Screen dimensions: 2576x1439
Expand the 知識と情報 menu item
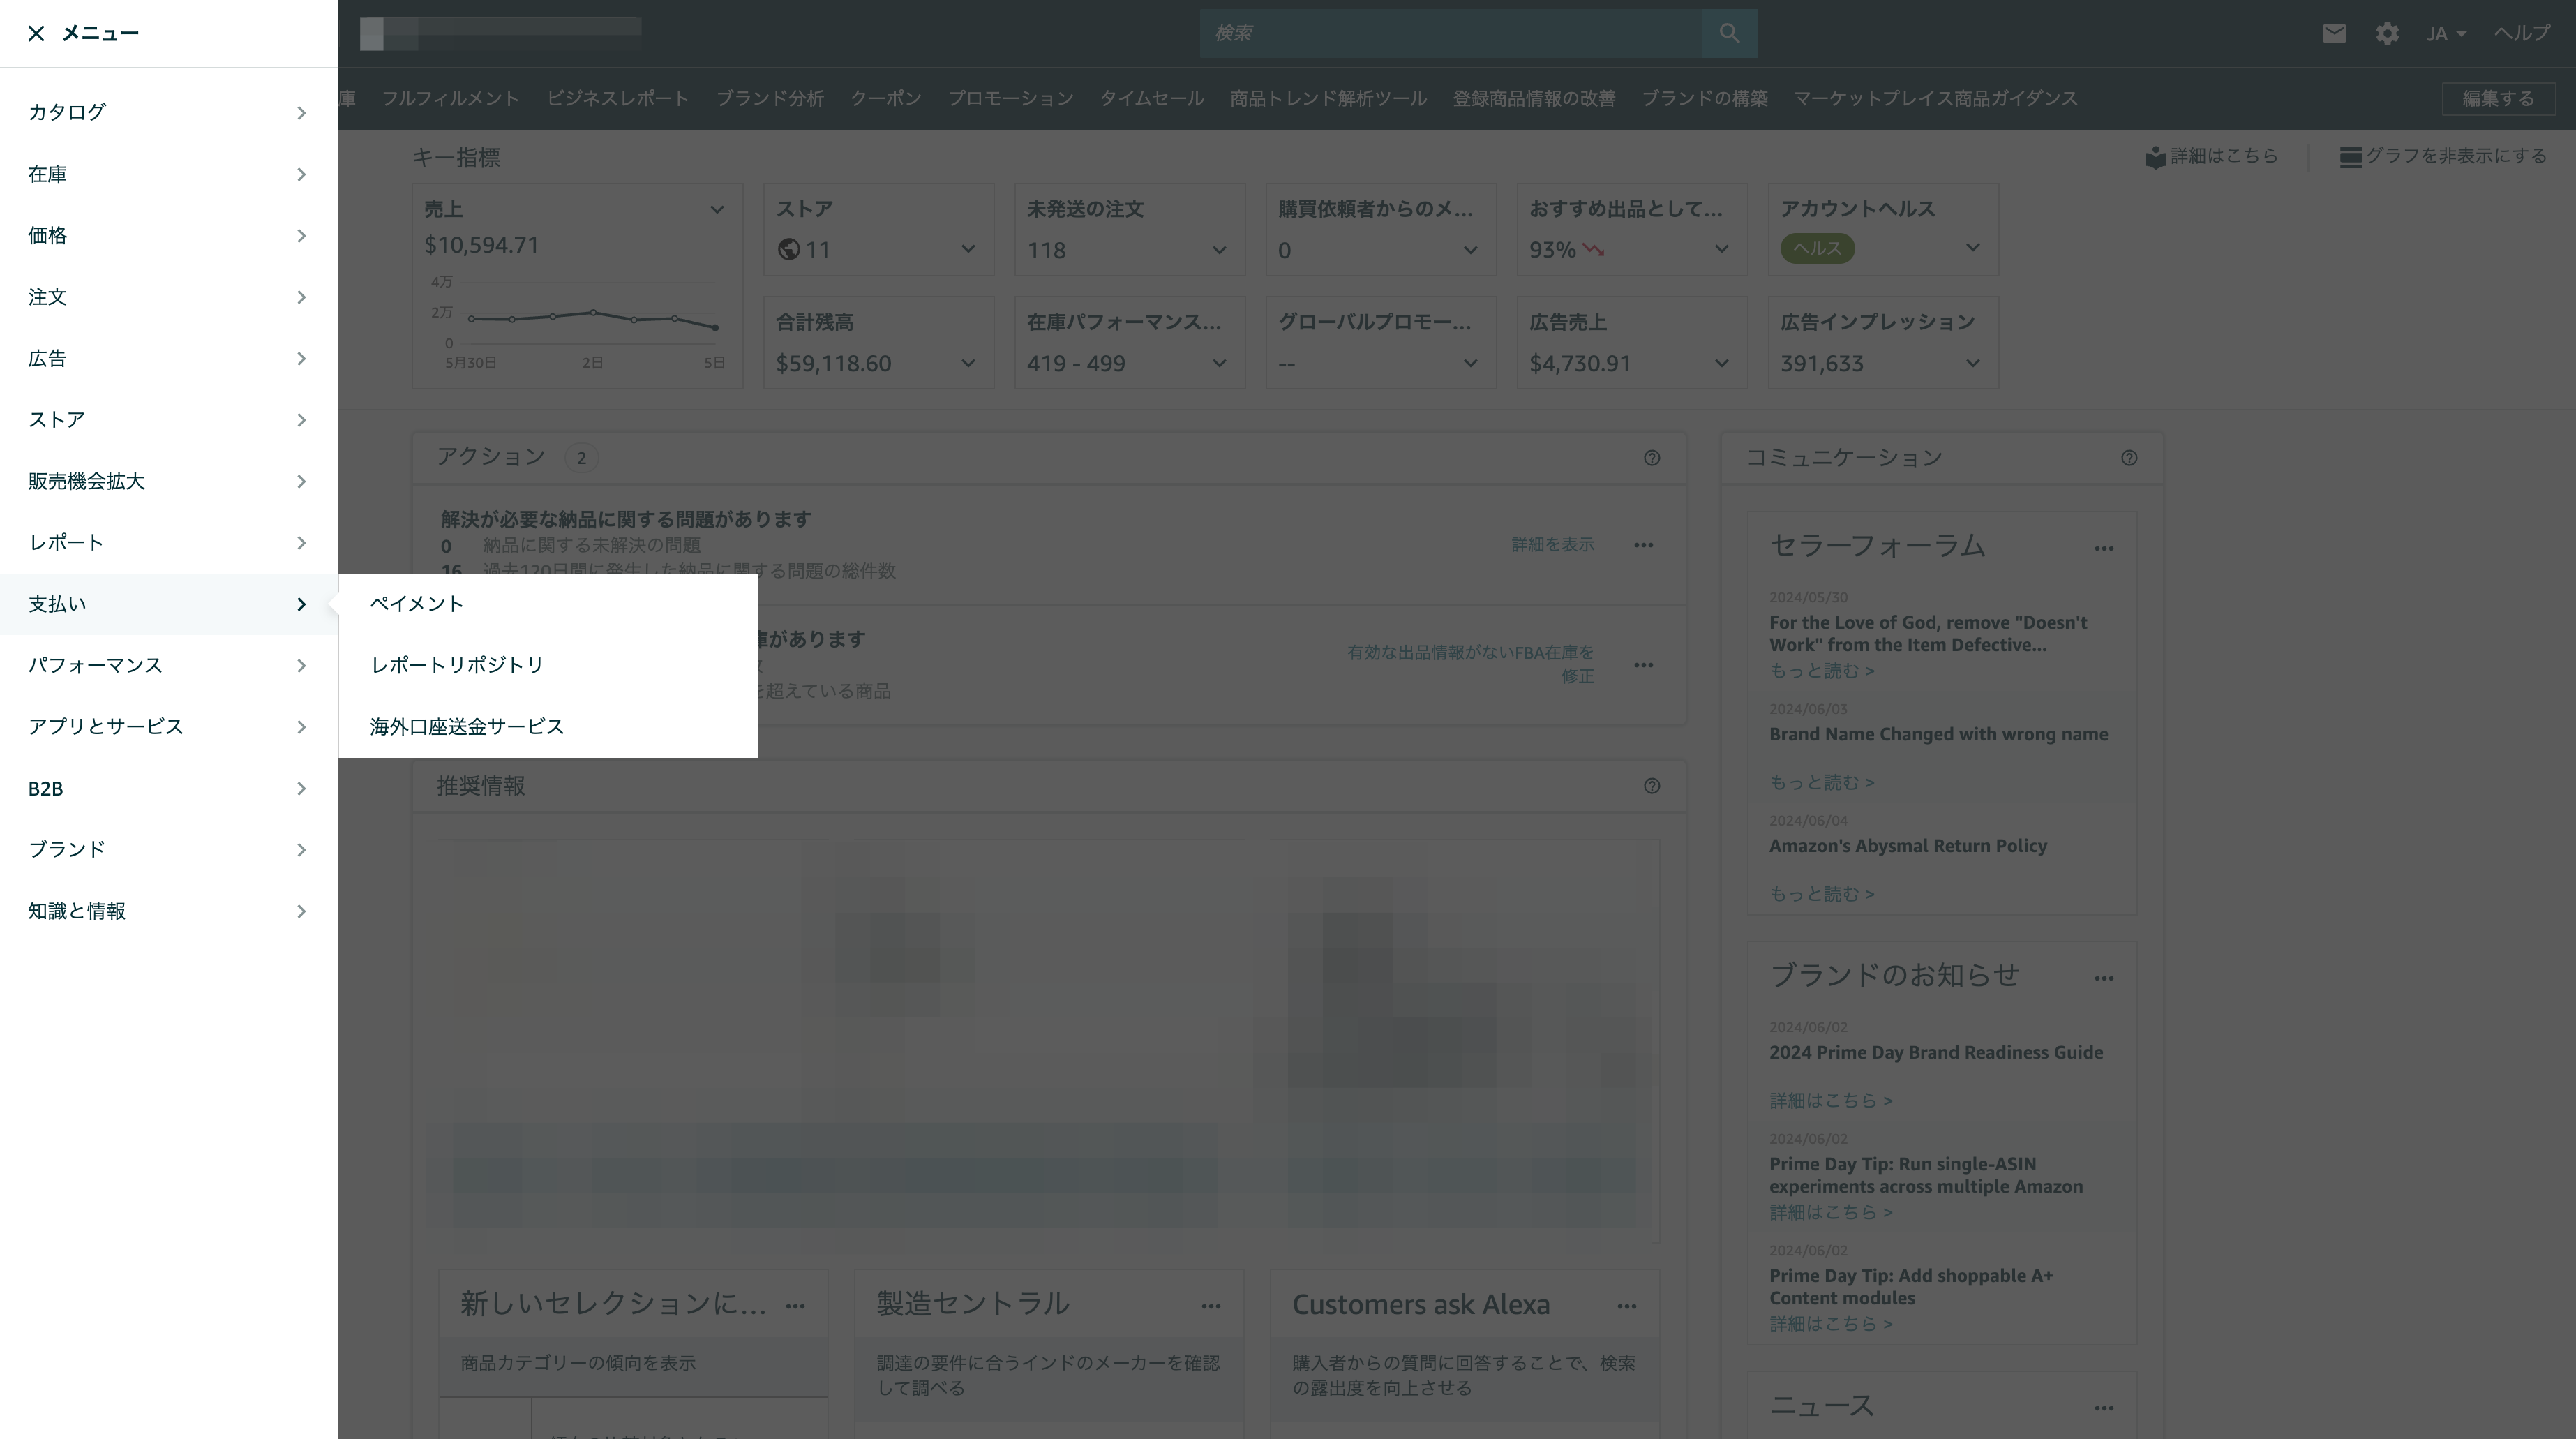tap(168, 911)
